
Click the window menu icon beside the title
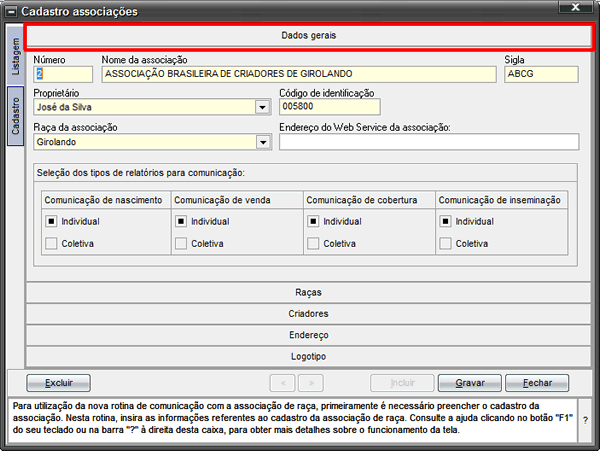click(x=11, y=12)
